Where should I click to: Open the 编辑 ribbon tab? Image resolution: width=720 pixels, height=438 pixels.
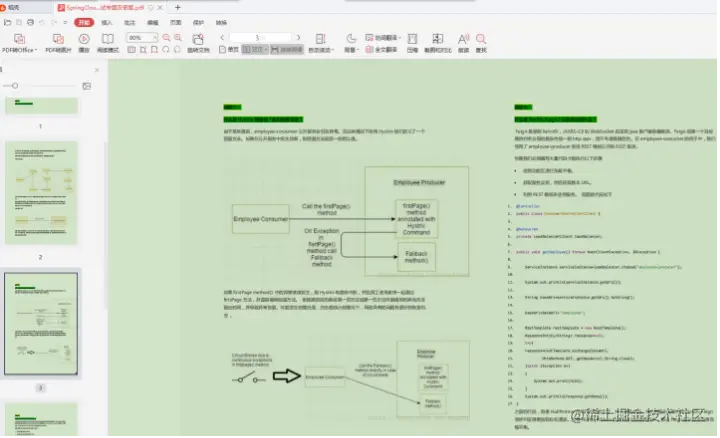152,22
